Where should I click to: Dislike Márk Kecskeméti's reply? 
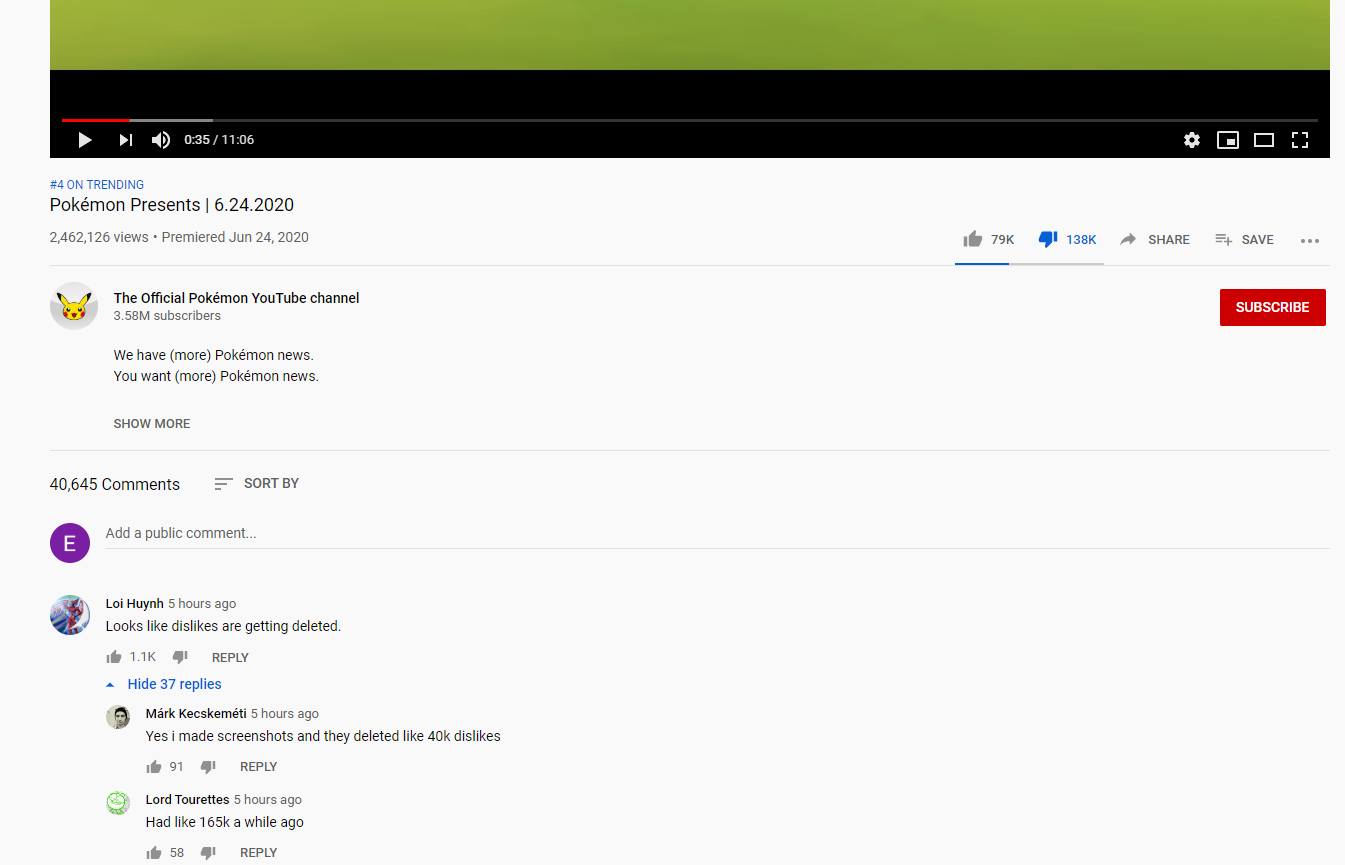pyautogui.click(x=208, y=767)
